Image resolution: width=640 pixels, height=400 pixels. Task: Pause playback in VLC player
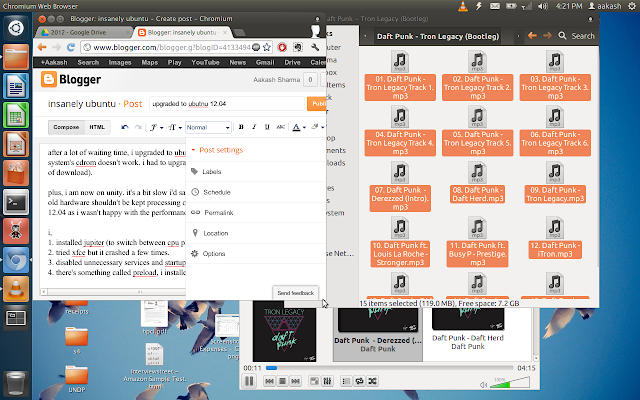click(x=249, y=381)
